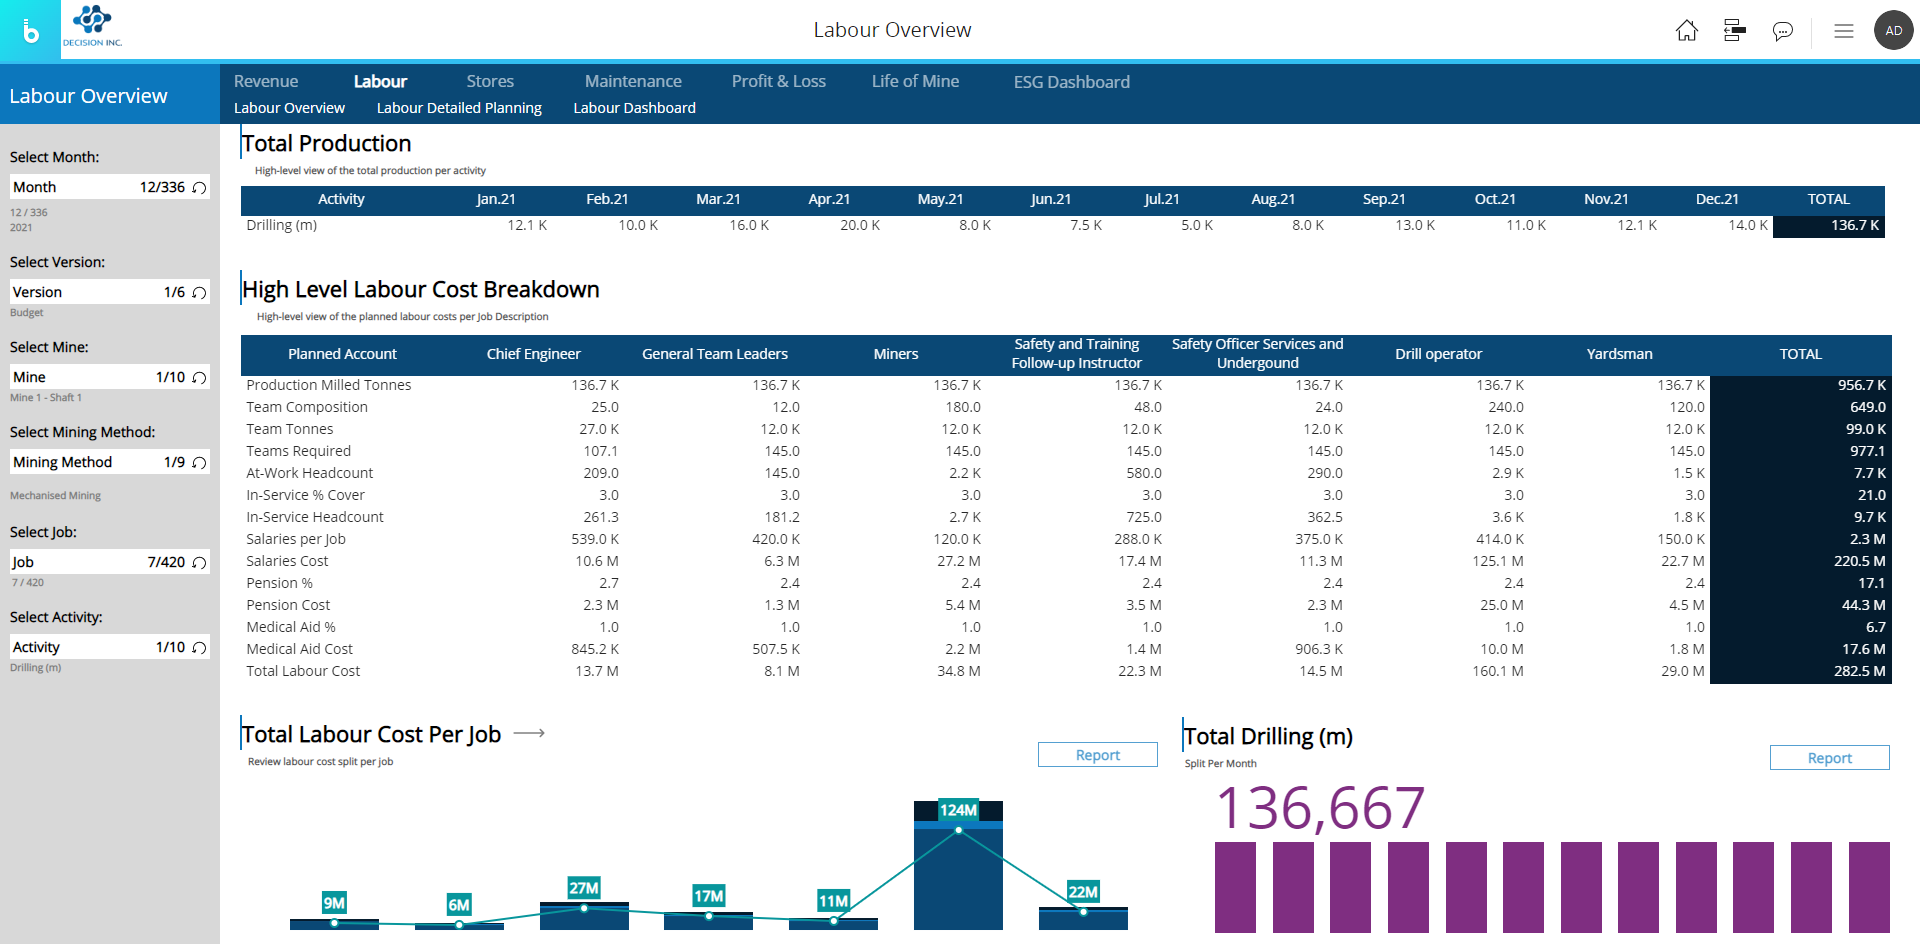Switch to the Maintenance tab

(633, 81)
